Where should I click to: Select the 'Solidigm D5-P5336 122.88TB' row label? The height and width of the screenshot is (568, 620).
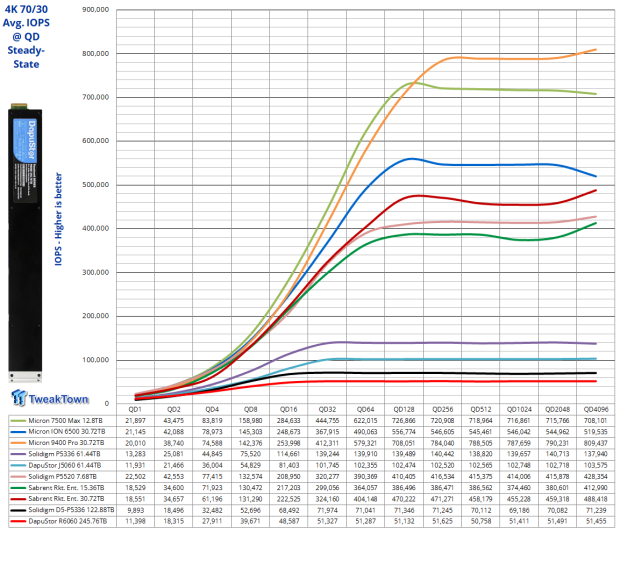tap(71, 510)
